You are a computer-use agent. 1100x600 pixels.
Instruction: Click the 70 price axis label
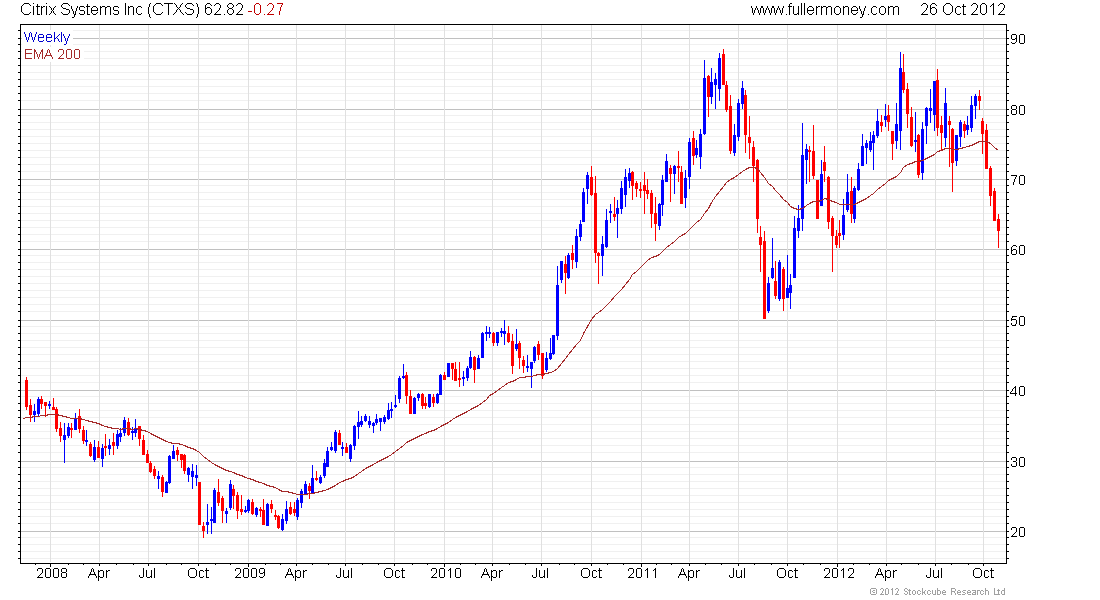(1017, 180)
